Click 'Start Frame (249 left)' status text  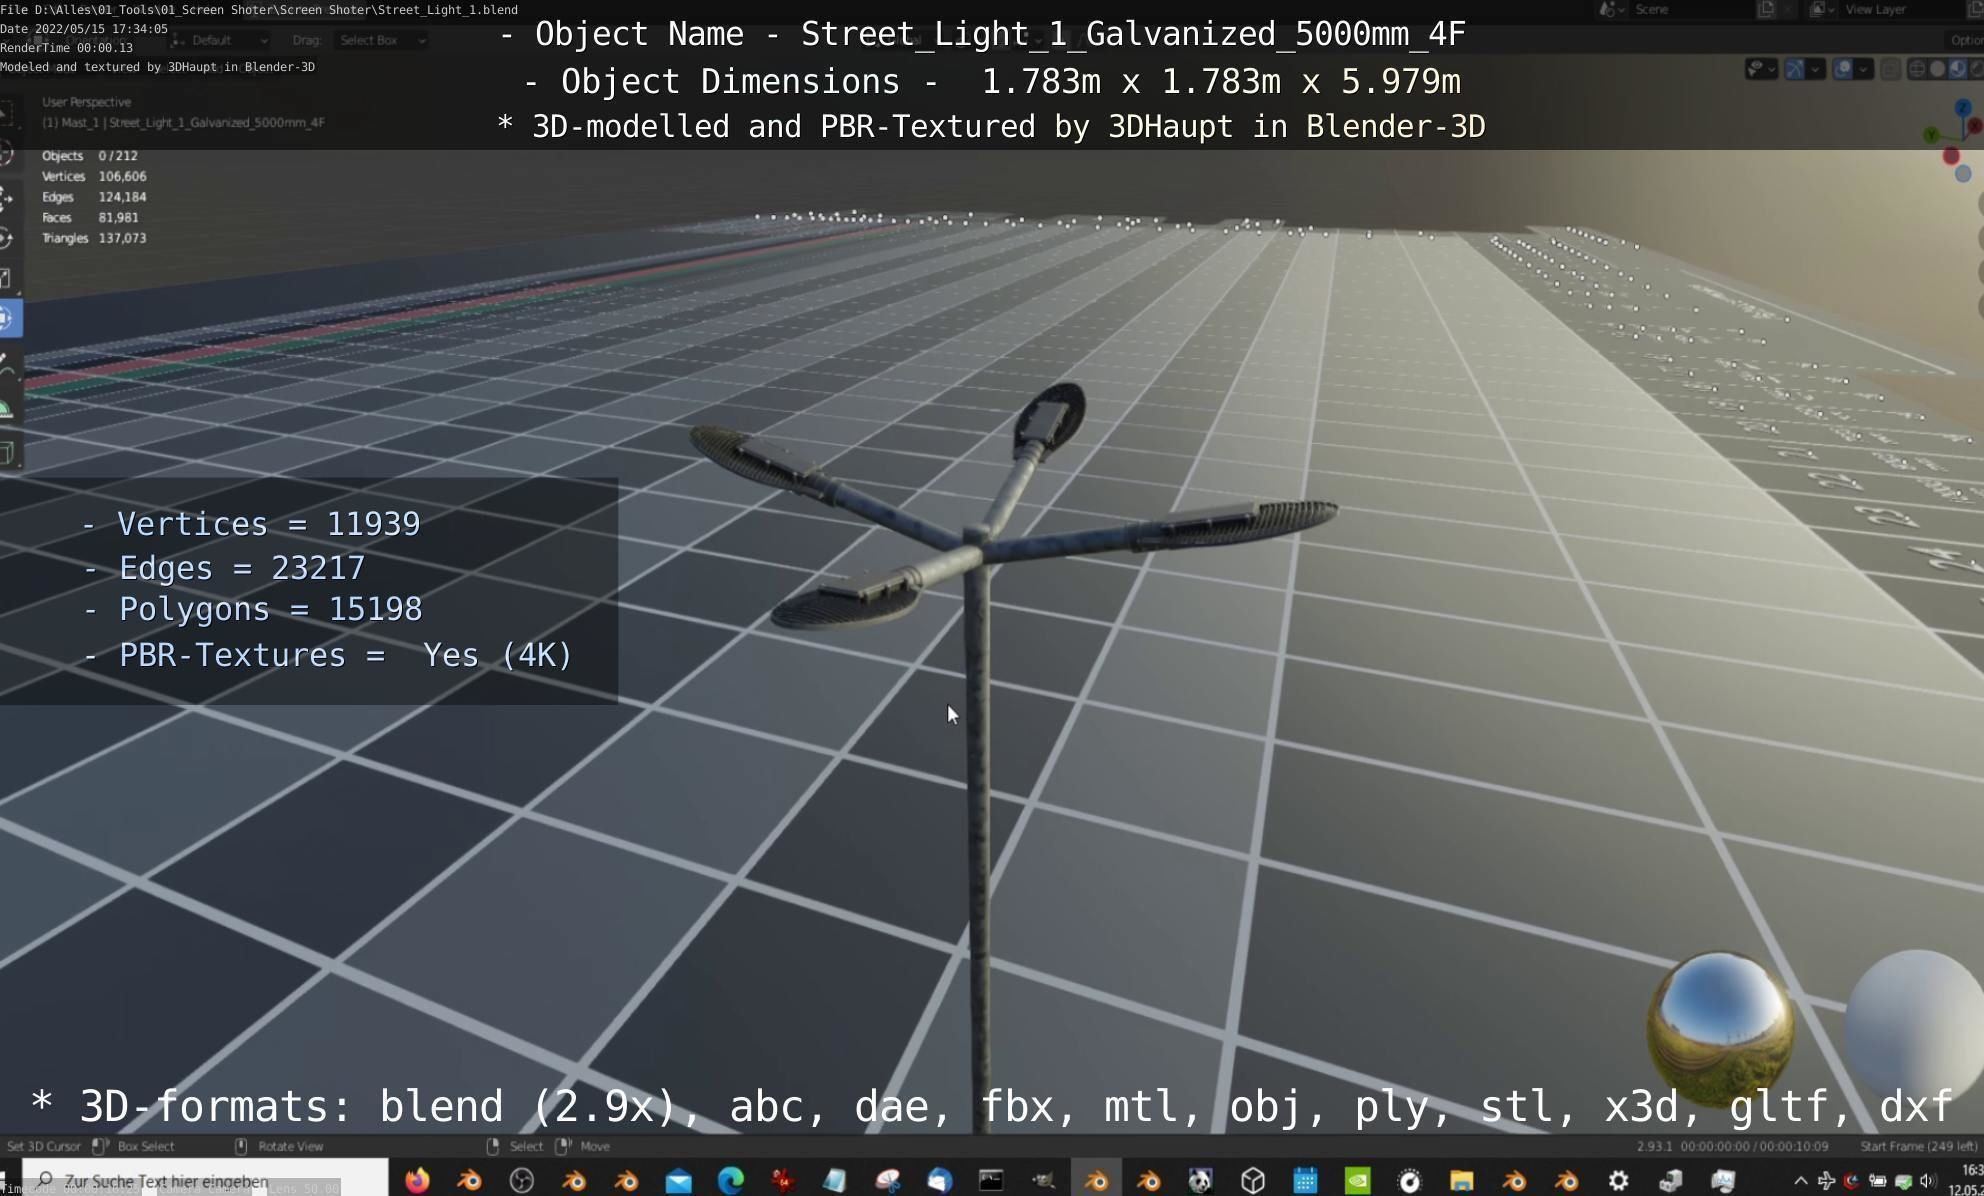pos(1918,1146)
